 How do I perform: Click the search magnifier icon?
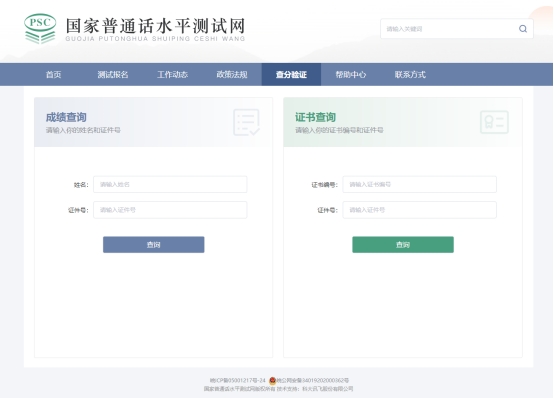(x=523, y=29)
